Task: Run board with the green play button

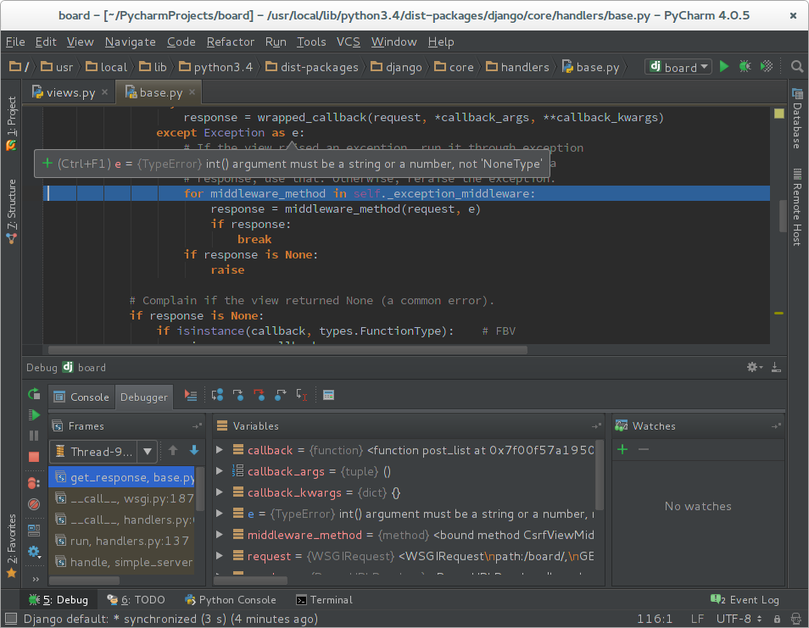Action: (x=724, y=67)
